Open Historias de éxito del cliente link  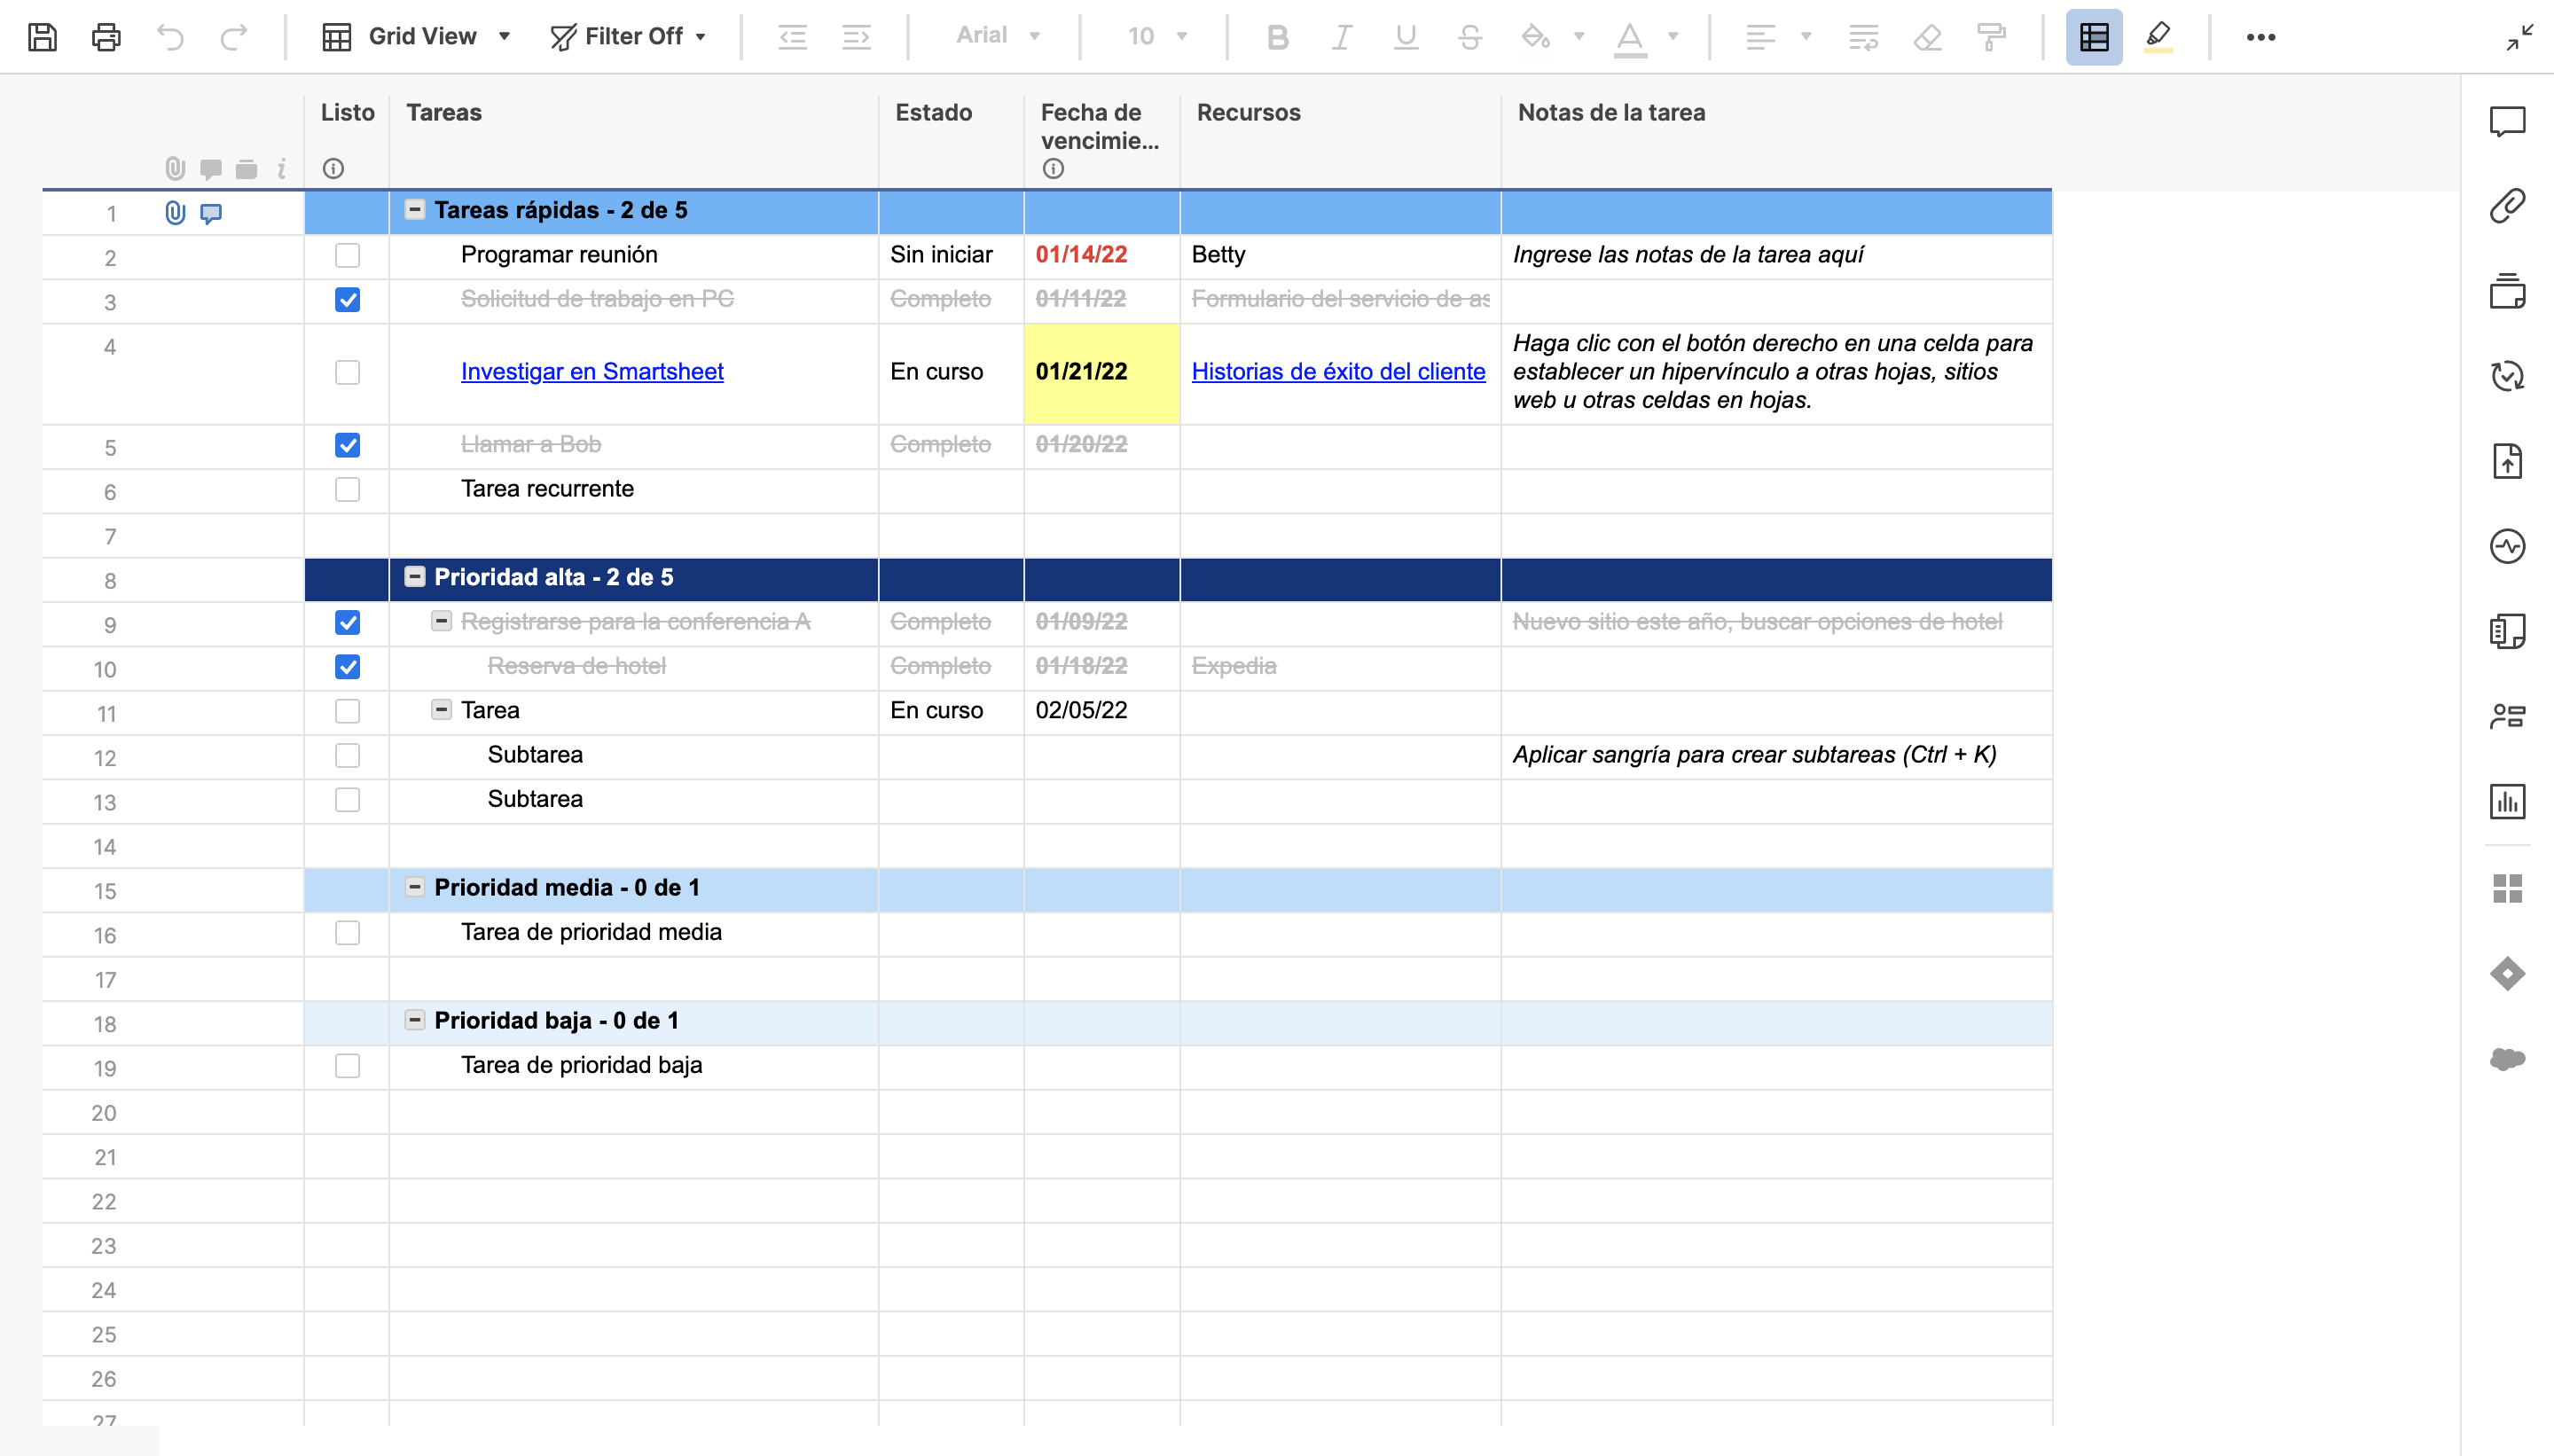[1338, 371]
